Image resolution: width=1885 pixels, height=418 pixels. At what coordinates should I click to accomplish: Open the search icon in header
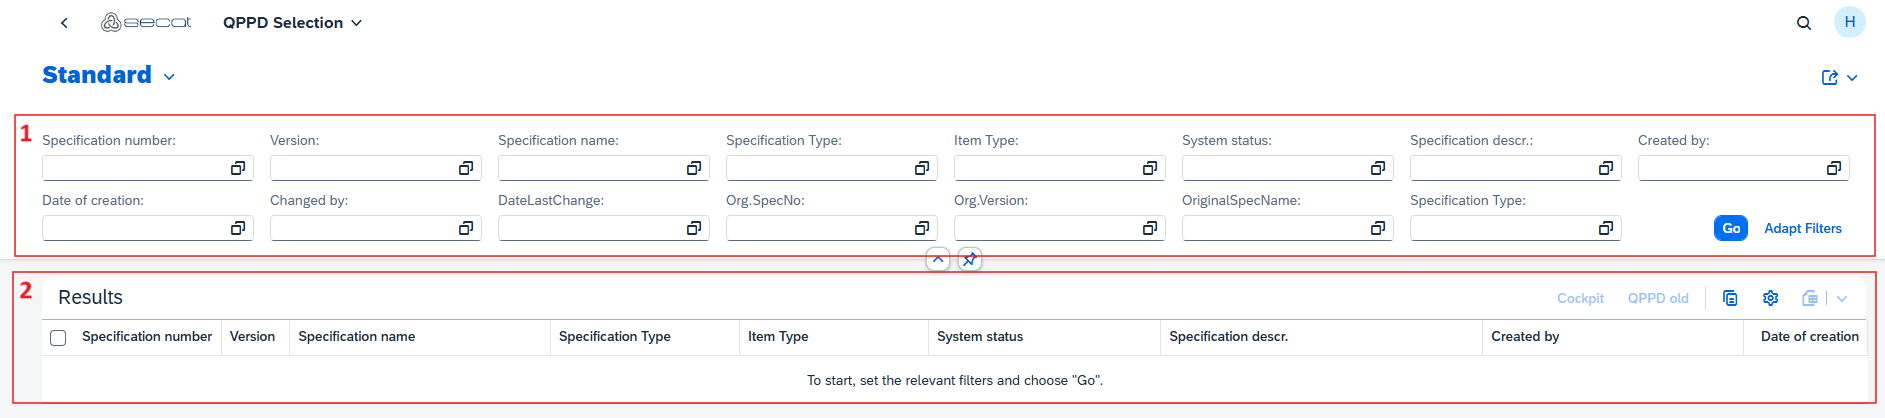1804,23
